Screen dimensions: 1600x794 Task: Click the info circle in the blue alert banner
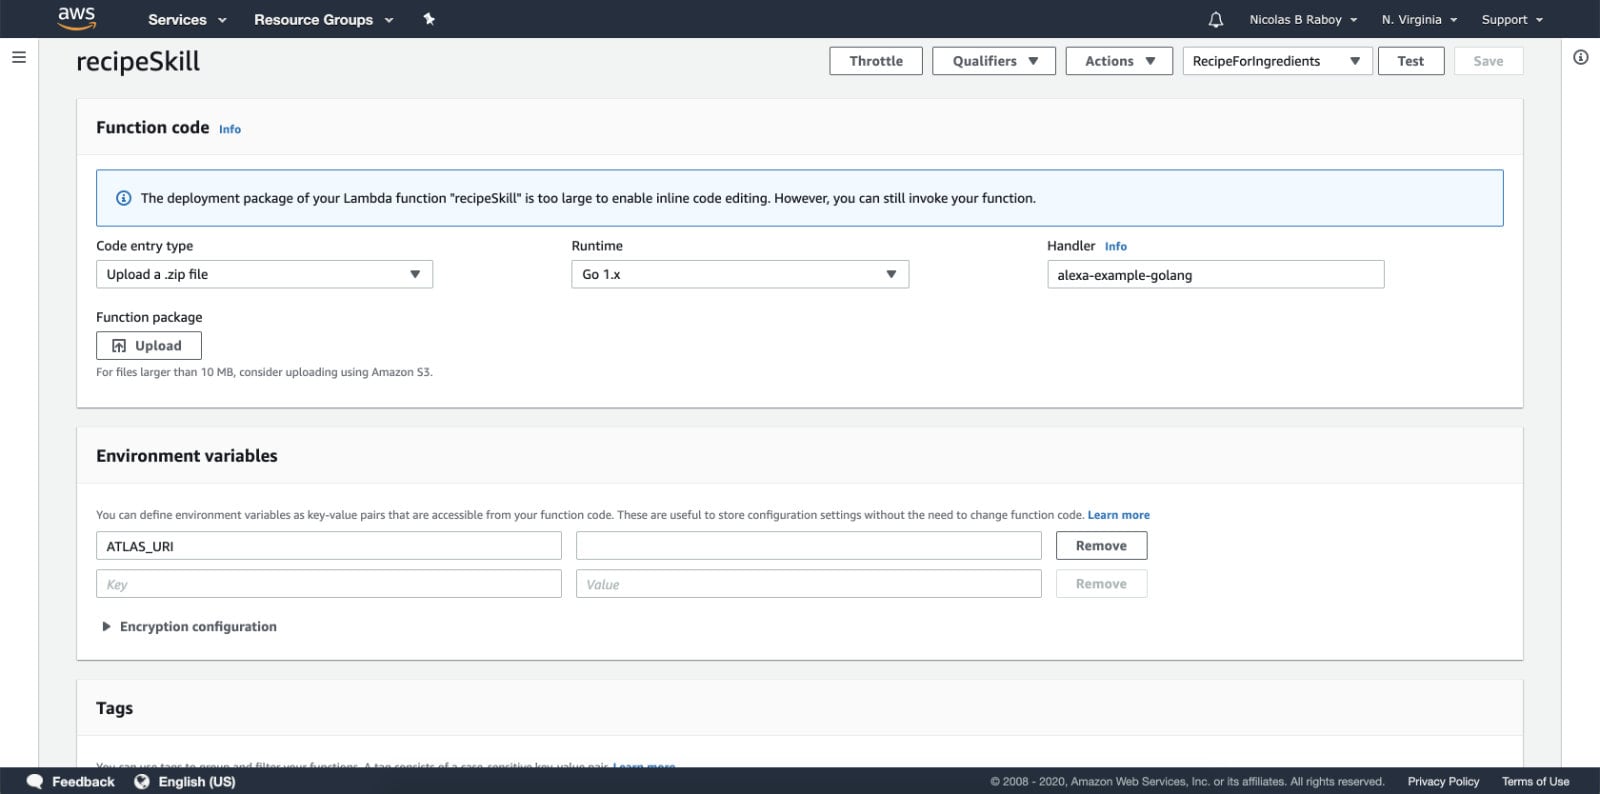click(124, 198)
